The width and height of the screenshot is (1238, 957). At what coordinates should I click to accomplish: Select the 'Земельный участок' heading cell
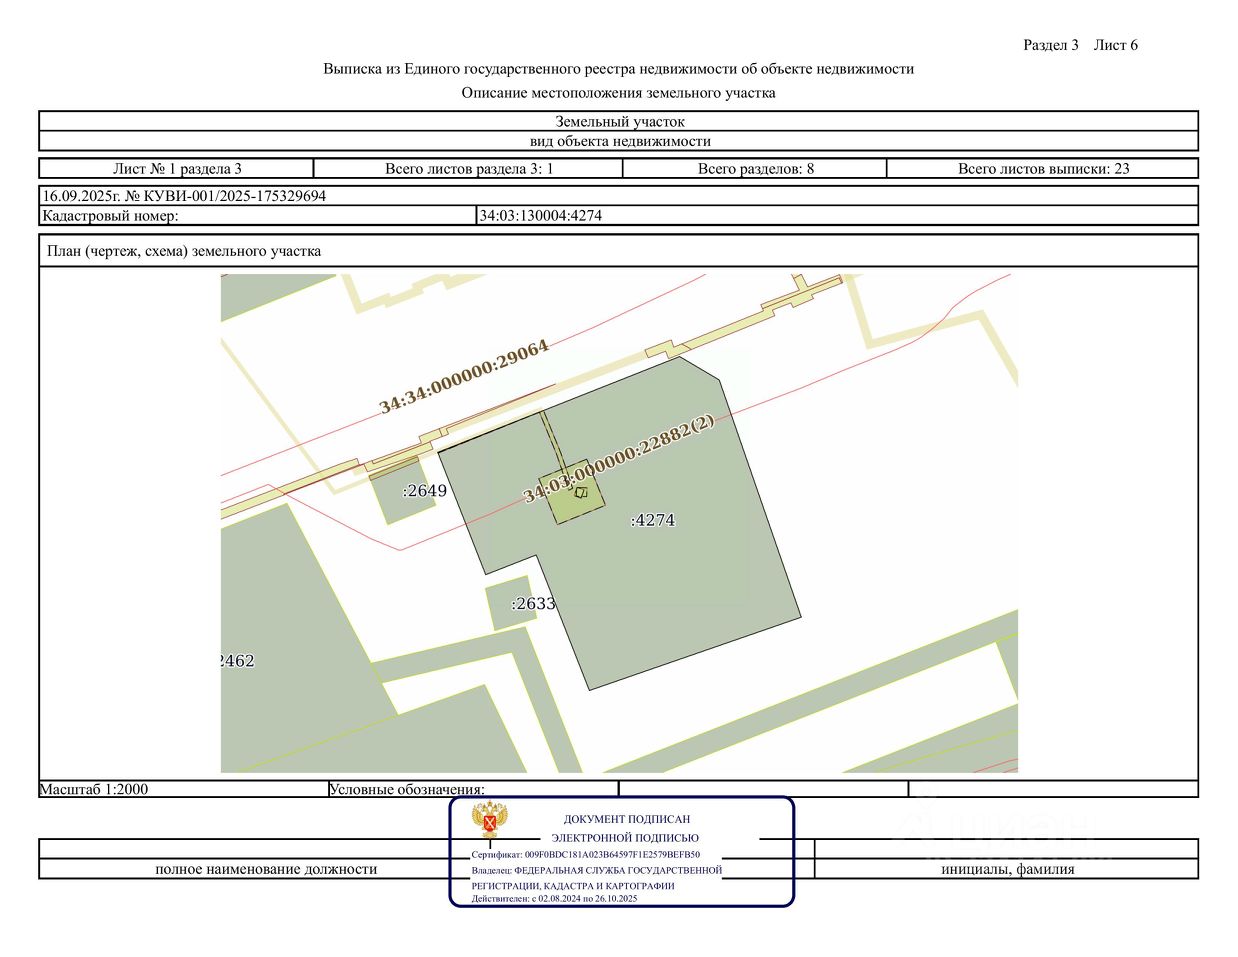619,122
